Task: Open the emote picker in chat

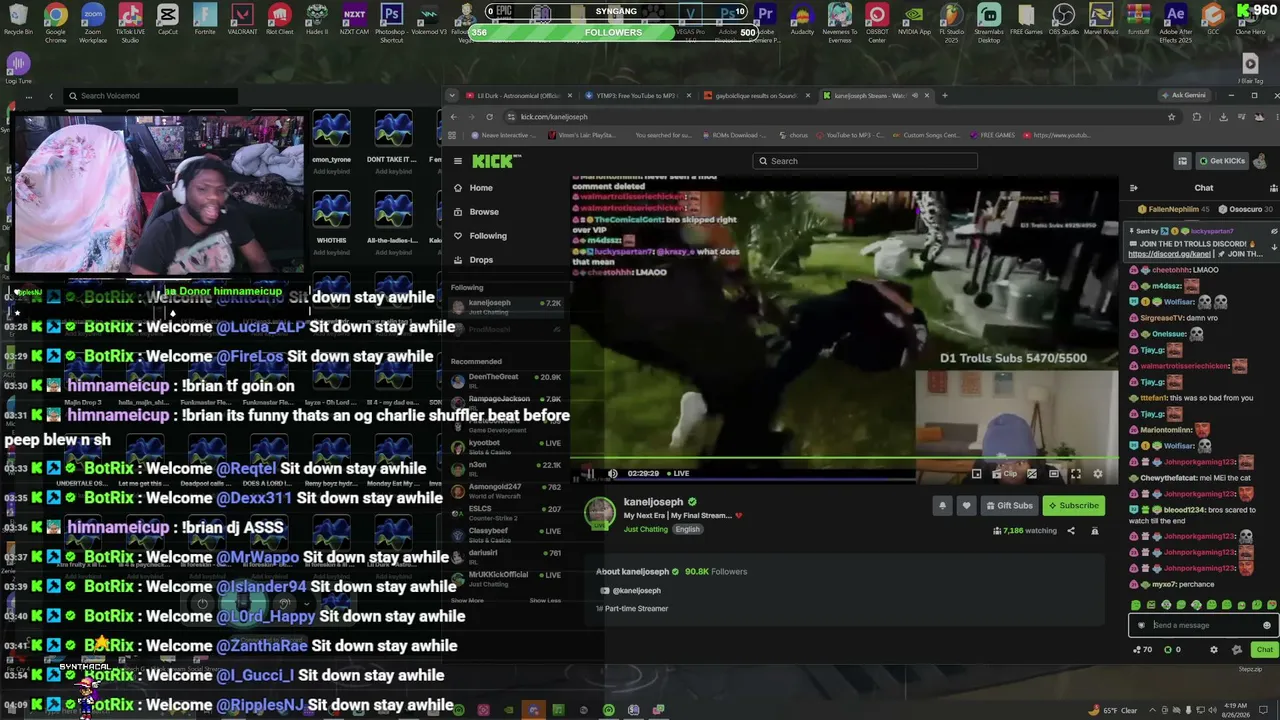Action: pyautogui.click(x=1267, y=626)
